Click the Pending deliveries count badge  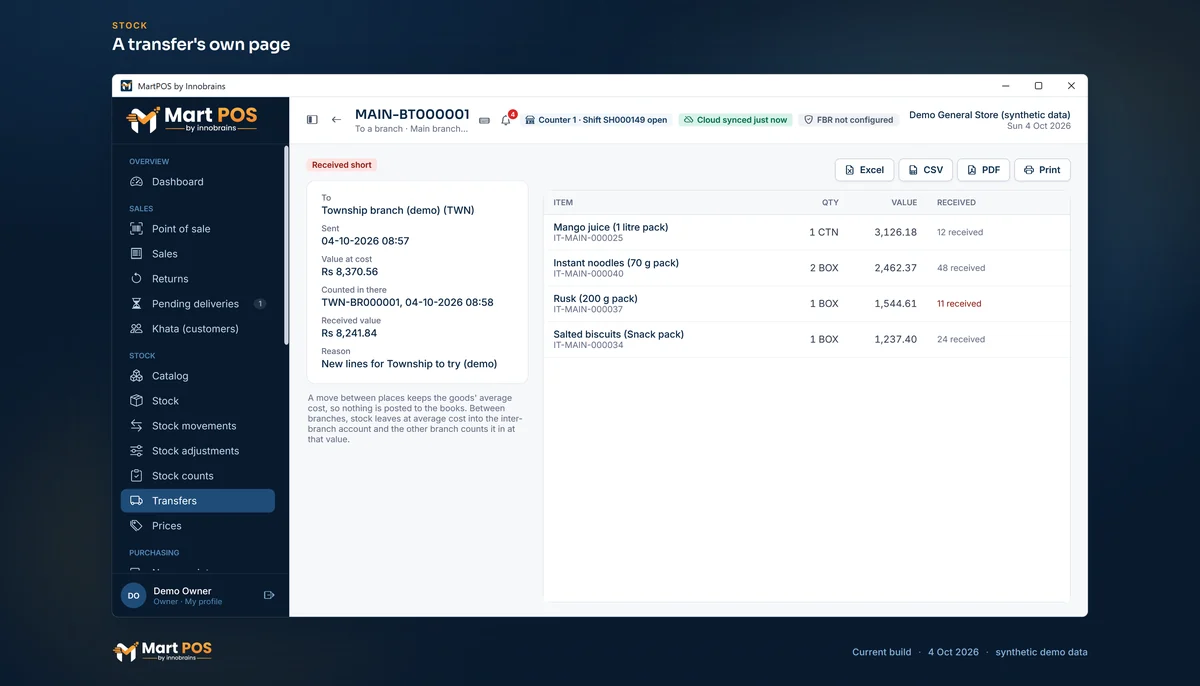[x=260, y=304]
